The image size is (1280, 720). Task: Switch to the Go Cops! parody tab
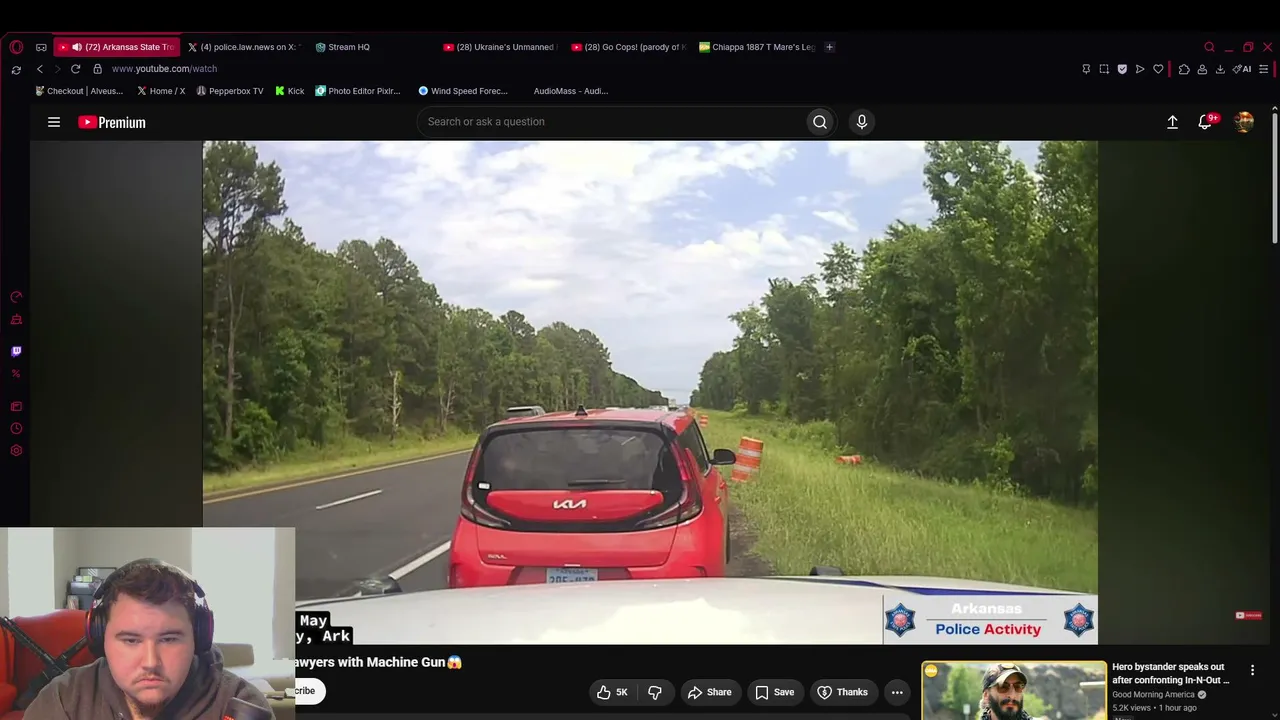point(628,47)
